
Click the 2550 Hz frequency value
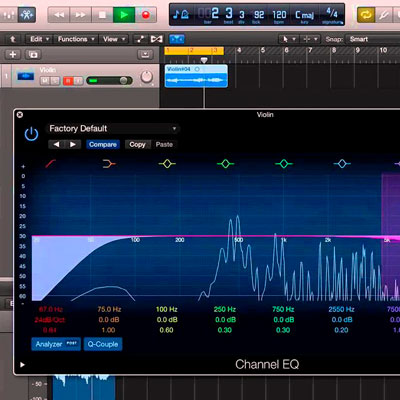coord(341,309)
